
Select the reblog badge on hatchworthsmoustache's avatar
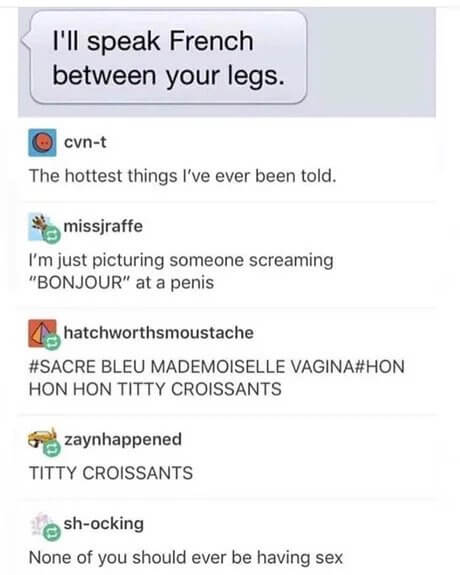coord(52,342)
